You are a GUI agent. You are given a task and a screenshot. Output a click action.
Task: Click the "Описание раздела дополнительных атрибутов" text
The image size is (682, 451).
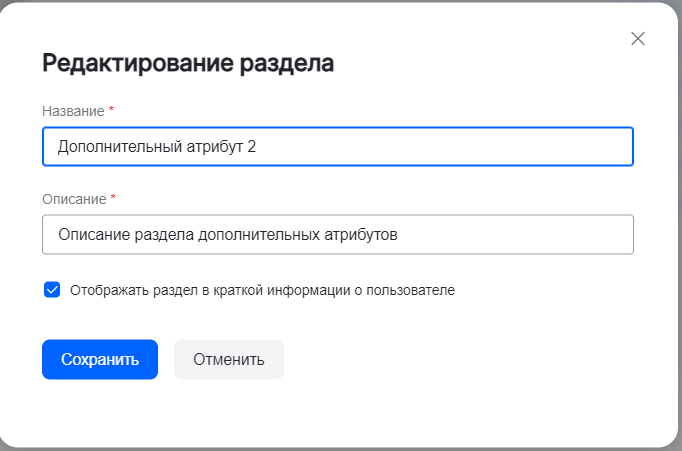tap(227, 234)
